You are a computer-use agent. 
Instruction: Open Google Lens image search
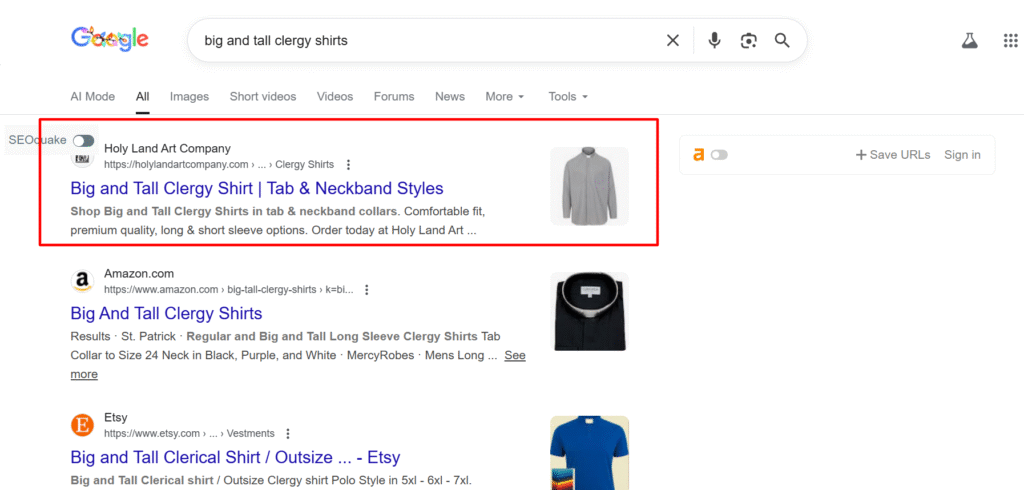pos(748,41)
